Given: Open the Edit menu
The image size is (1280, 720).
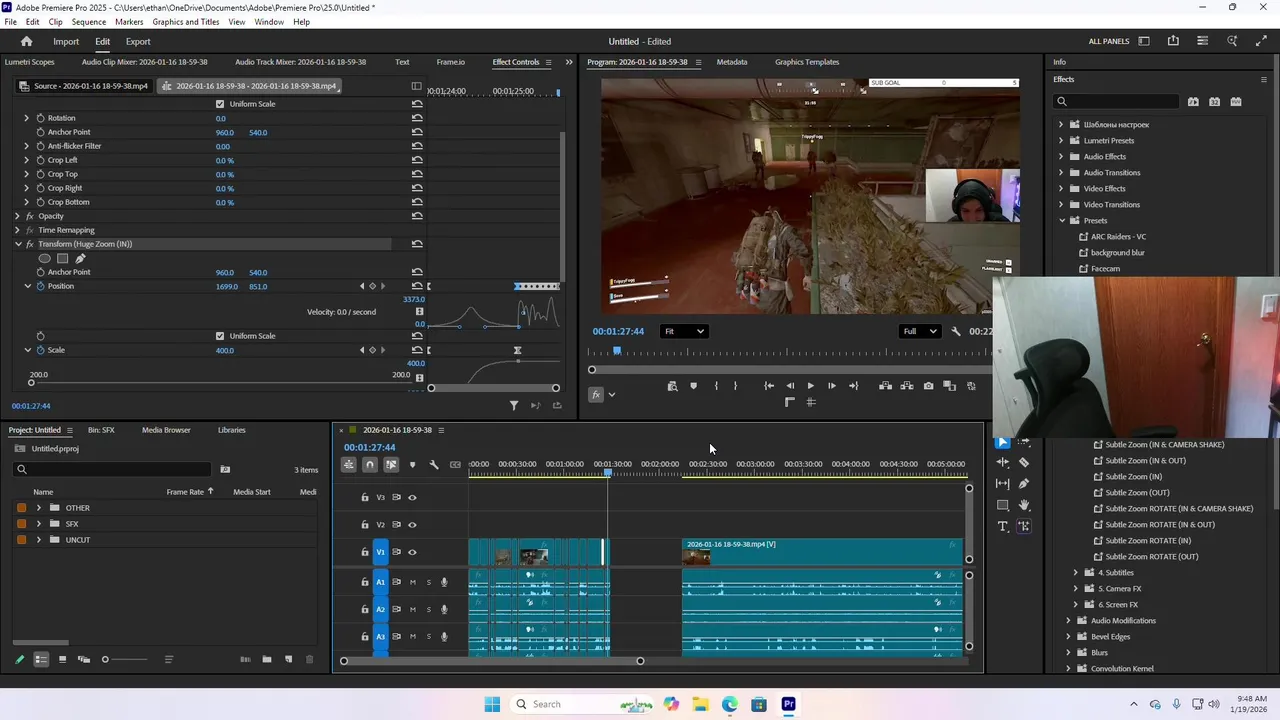Looking at the screenshot, I should (33, 22).
